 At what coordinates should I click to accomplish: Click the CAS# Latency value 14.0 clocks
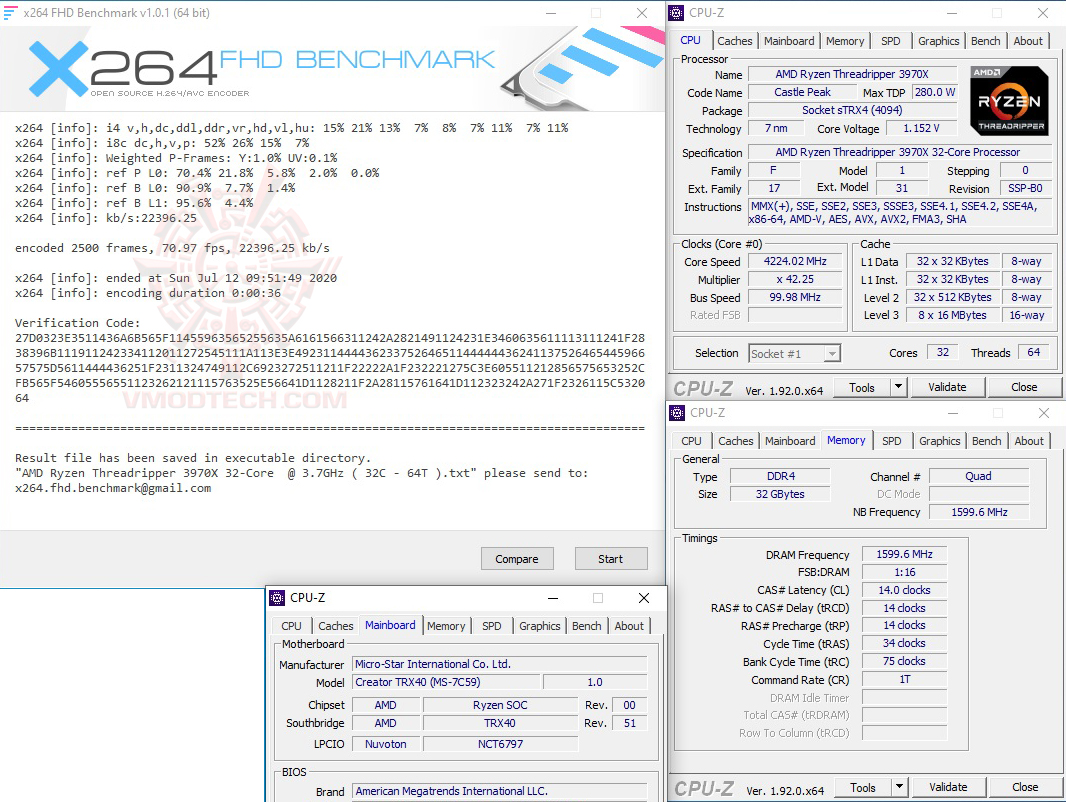(x=904, y=590)
